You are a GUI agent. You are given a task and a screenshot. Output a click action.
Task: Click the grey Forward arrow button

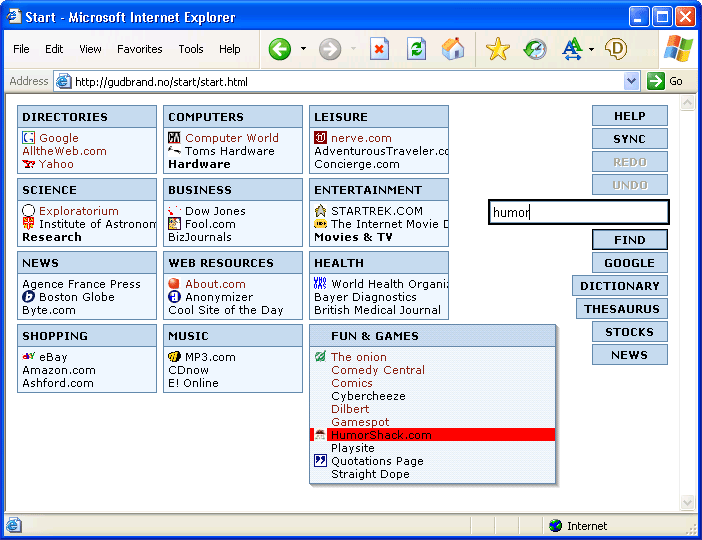click(330, 49)
